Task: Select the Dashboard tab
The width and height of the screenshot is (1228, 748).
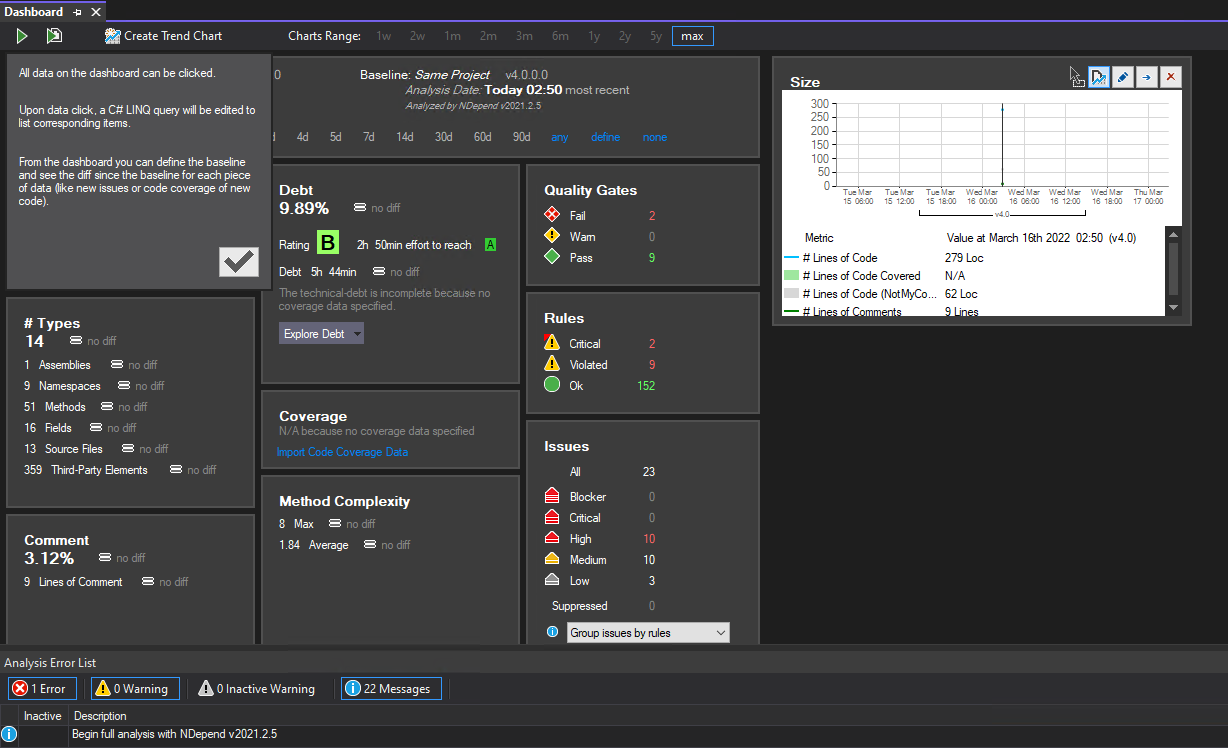Action: 33,12
